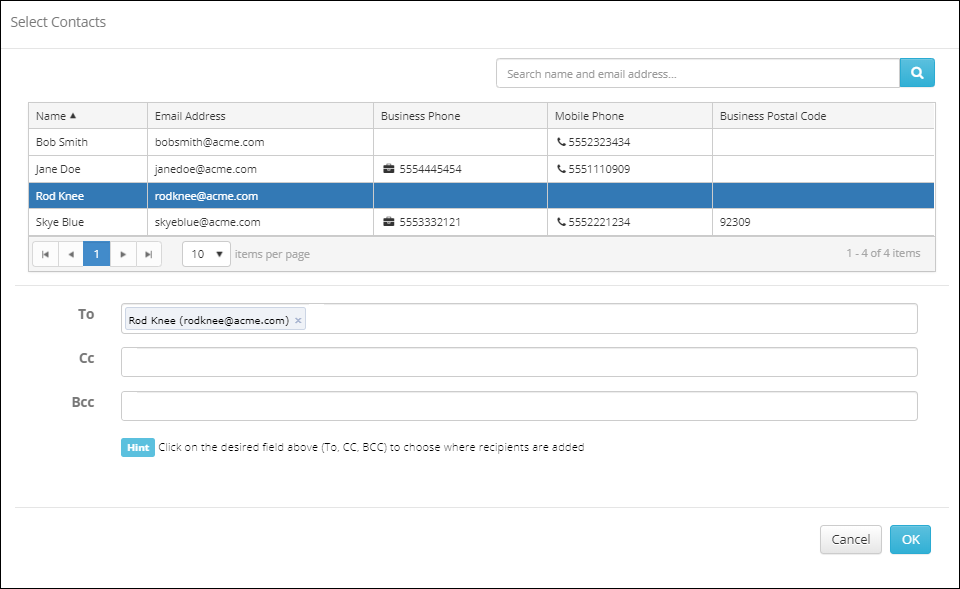Remove Rod Knee from the To field
Viewport: 960px width, 589px height.
click(x=298, y=320)
